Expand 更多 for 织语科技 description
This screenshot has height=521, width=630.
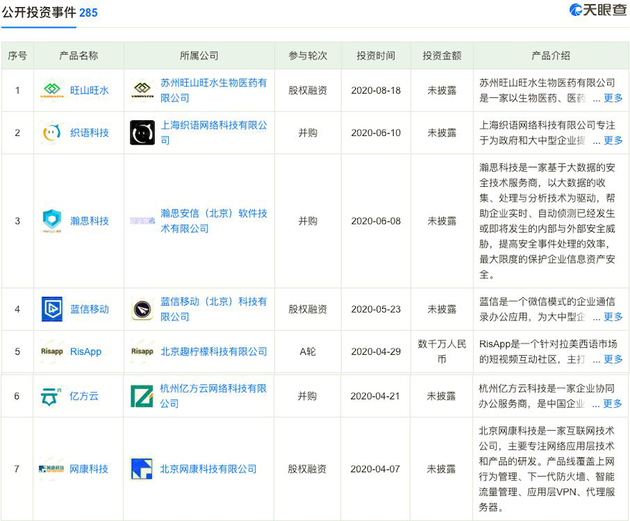coord(613,140)
